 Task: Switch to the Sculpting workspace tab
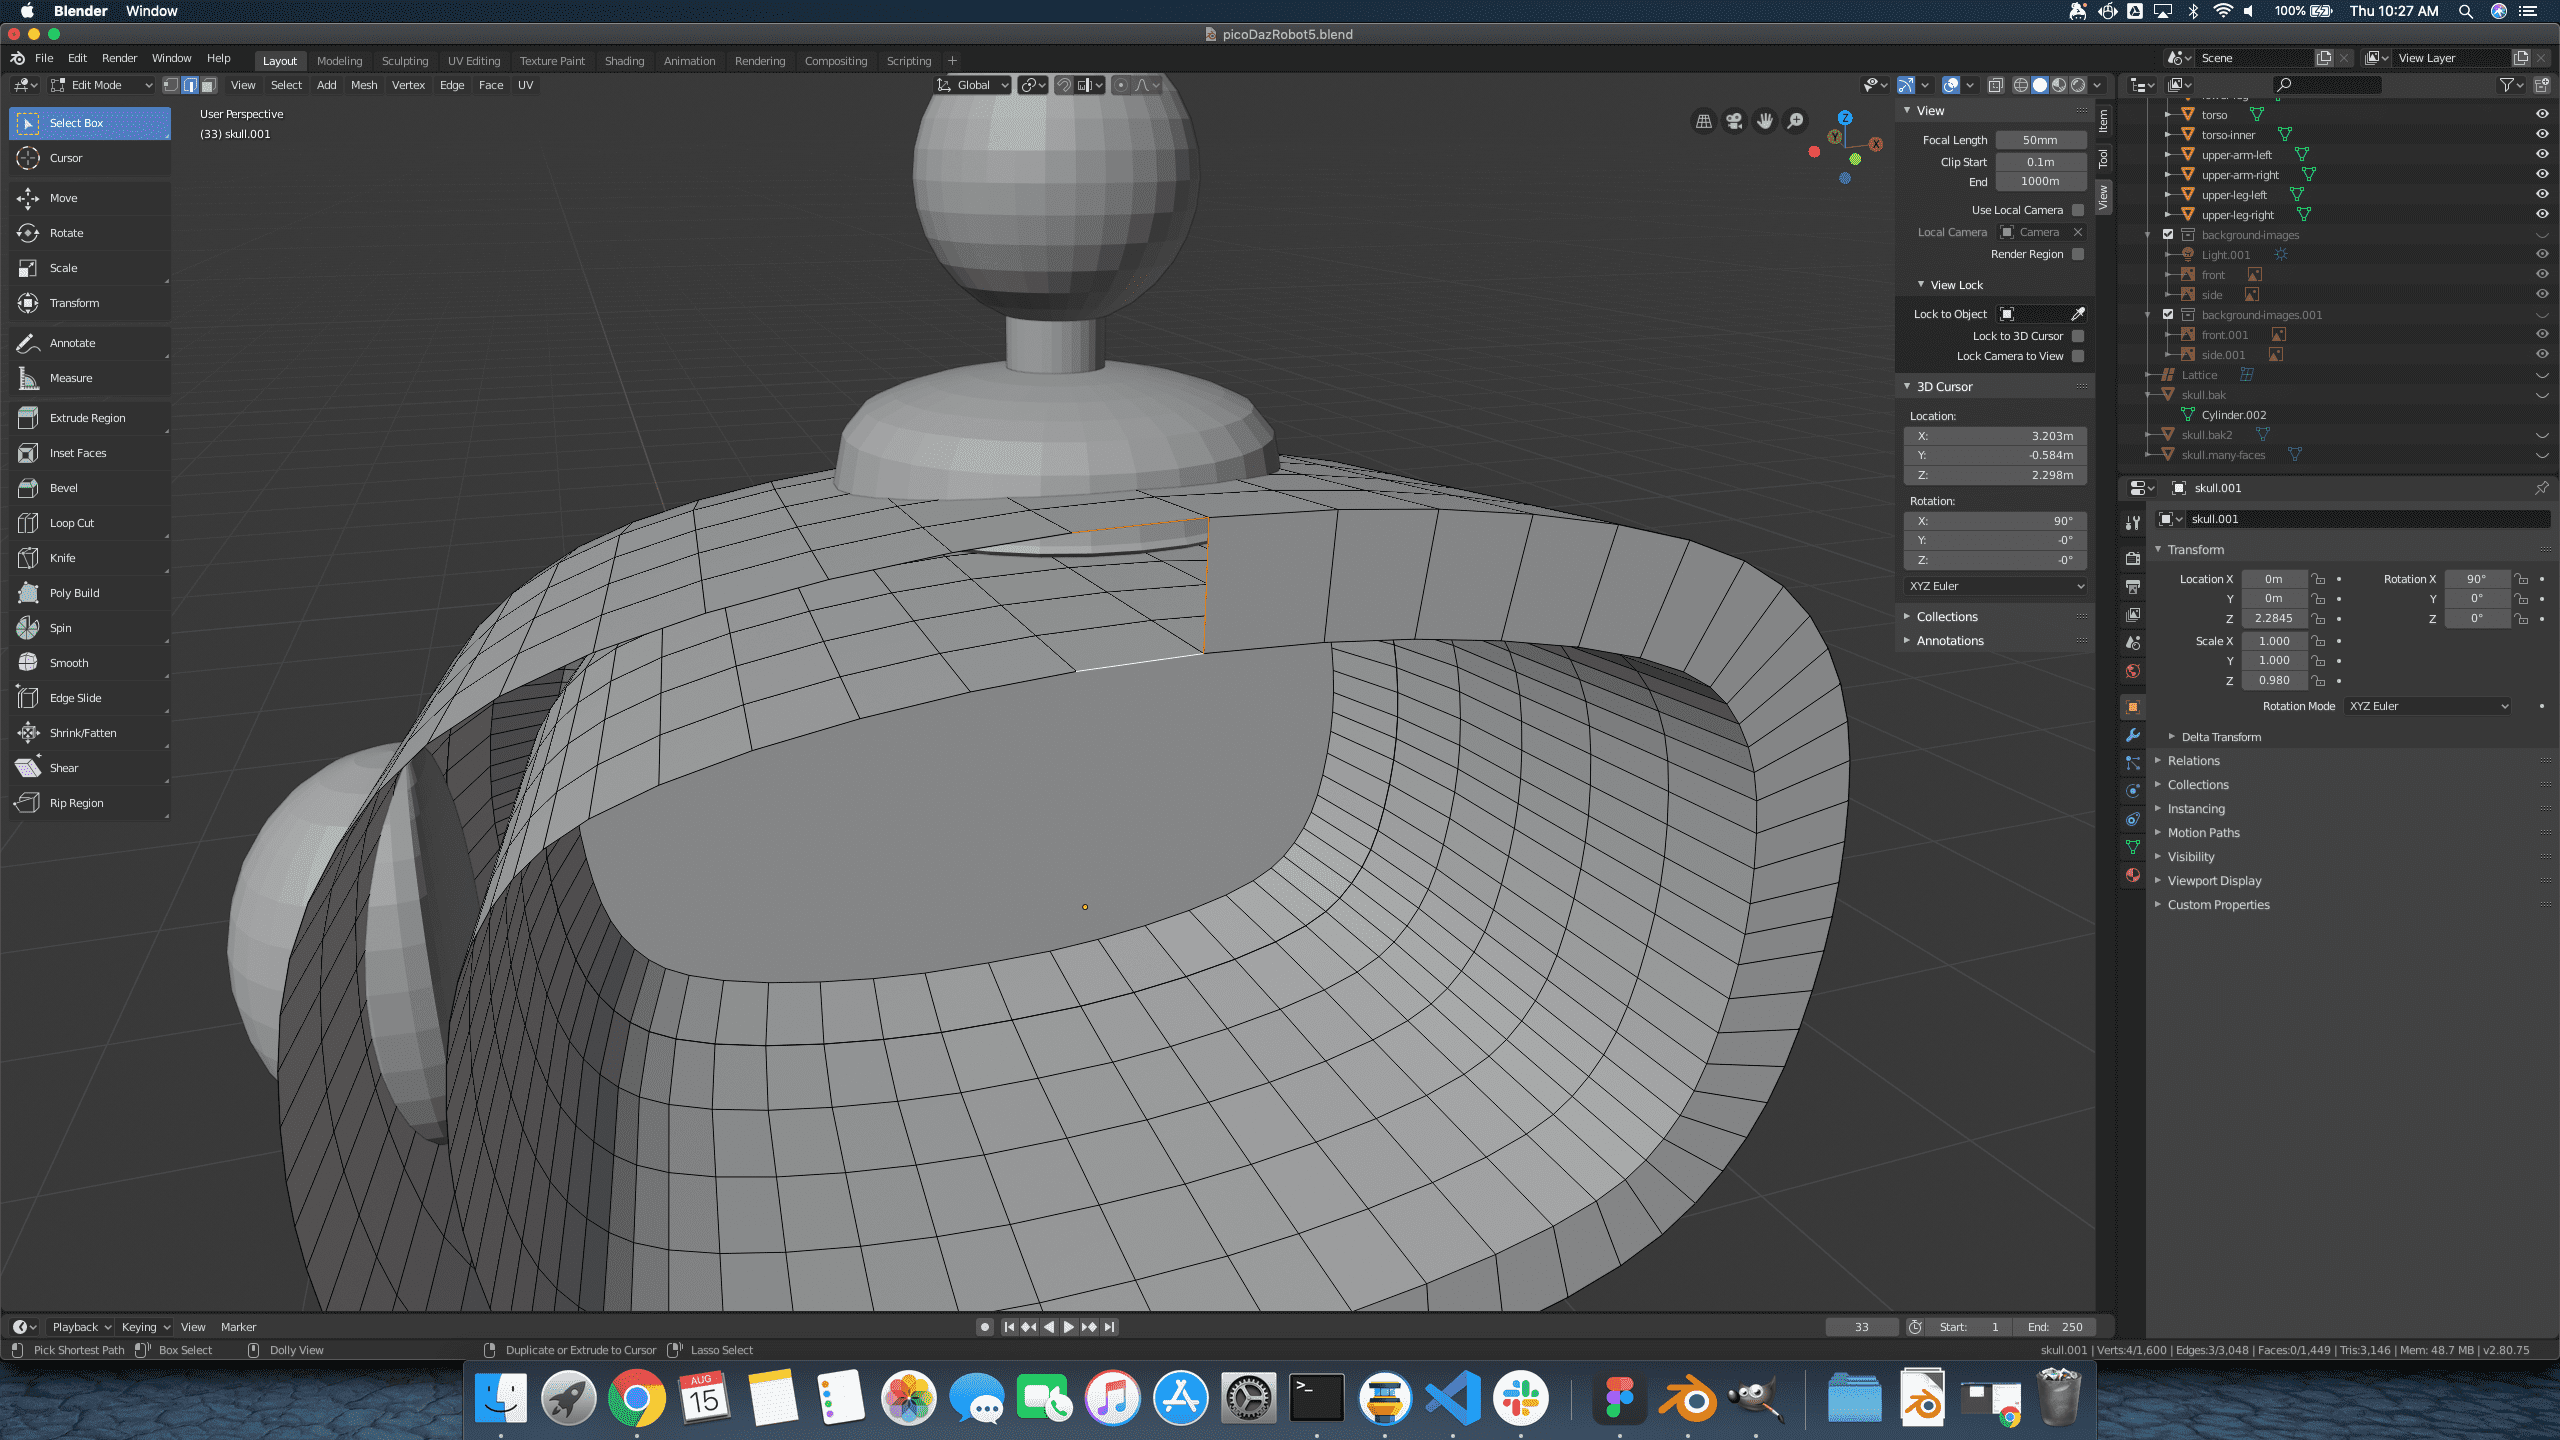tap(404, 61)
